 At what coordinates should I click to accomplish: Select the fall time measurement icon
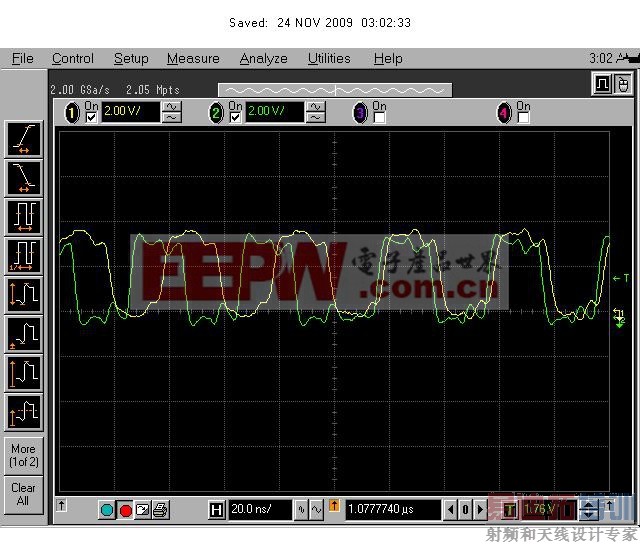pyautogui.click(x=24, y=178)
